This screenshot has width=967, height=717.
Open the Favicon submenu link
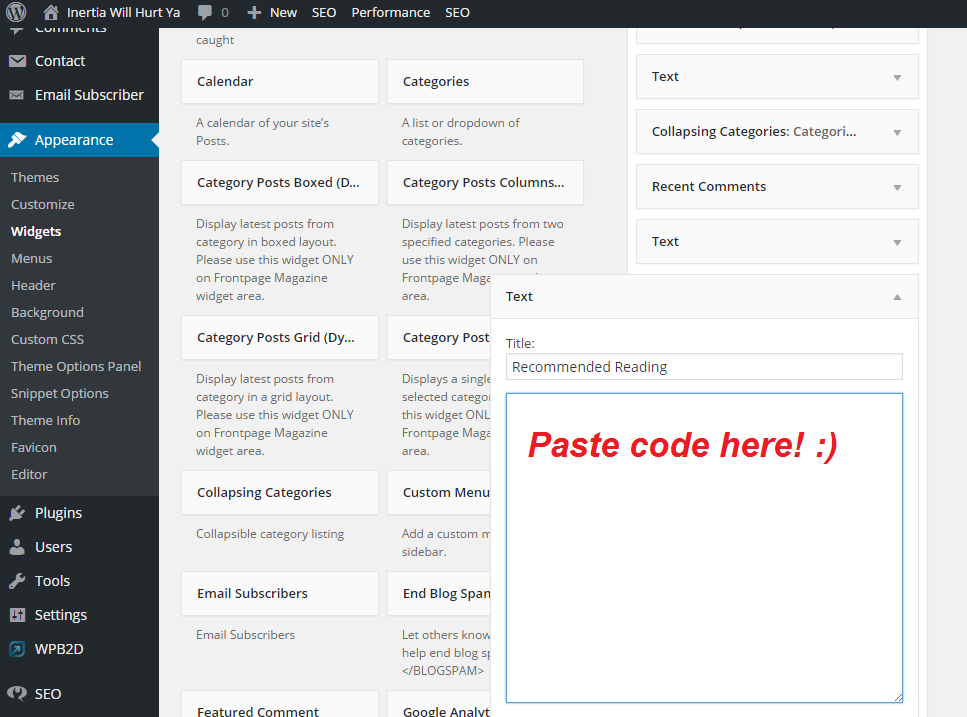pyautogui.click(x=33, y=448)
